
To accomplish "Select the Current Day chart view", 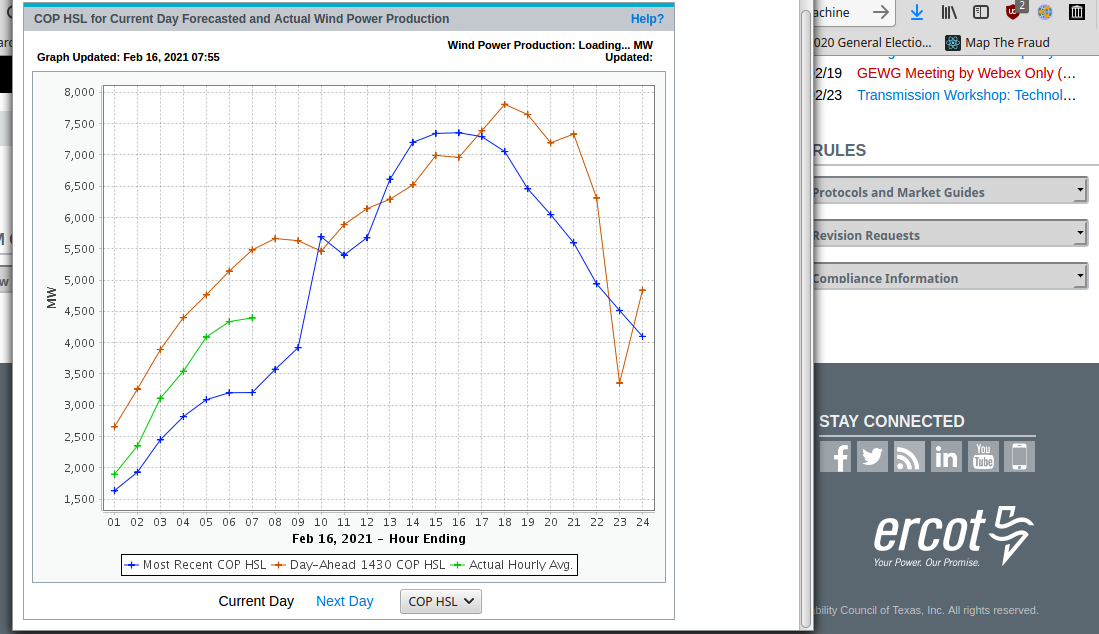I will (x=256, y=601).
